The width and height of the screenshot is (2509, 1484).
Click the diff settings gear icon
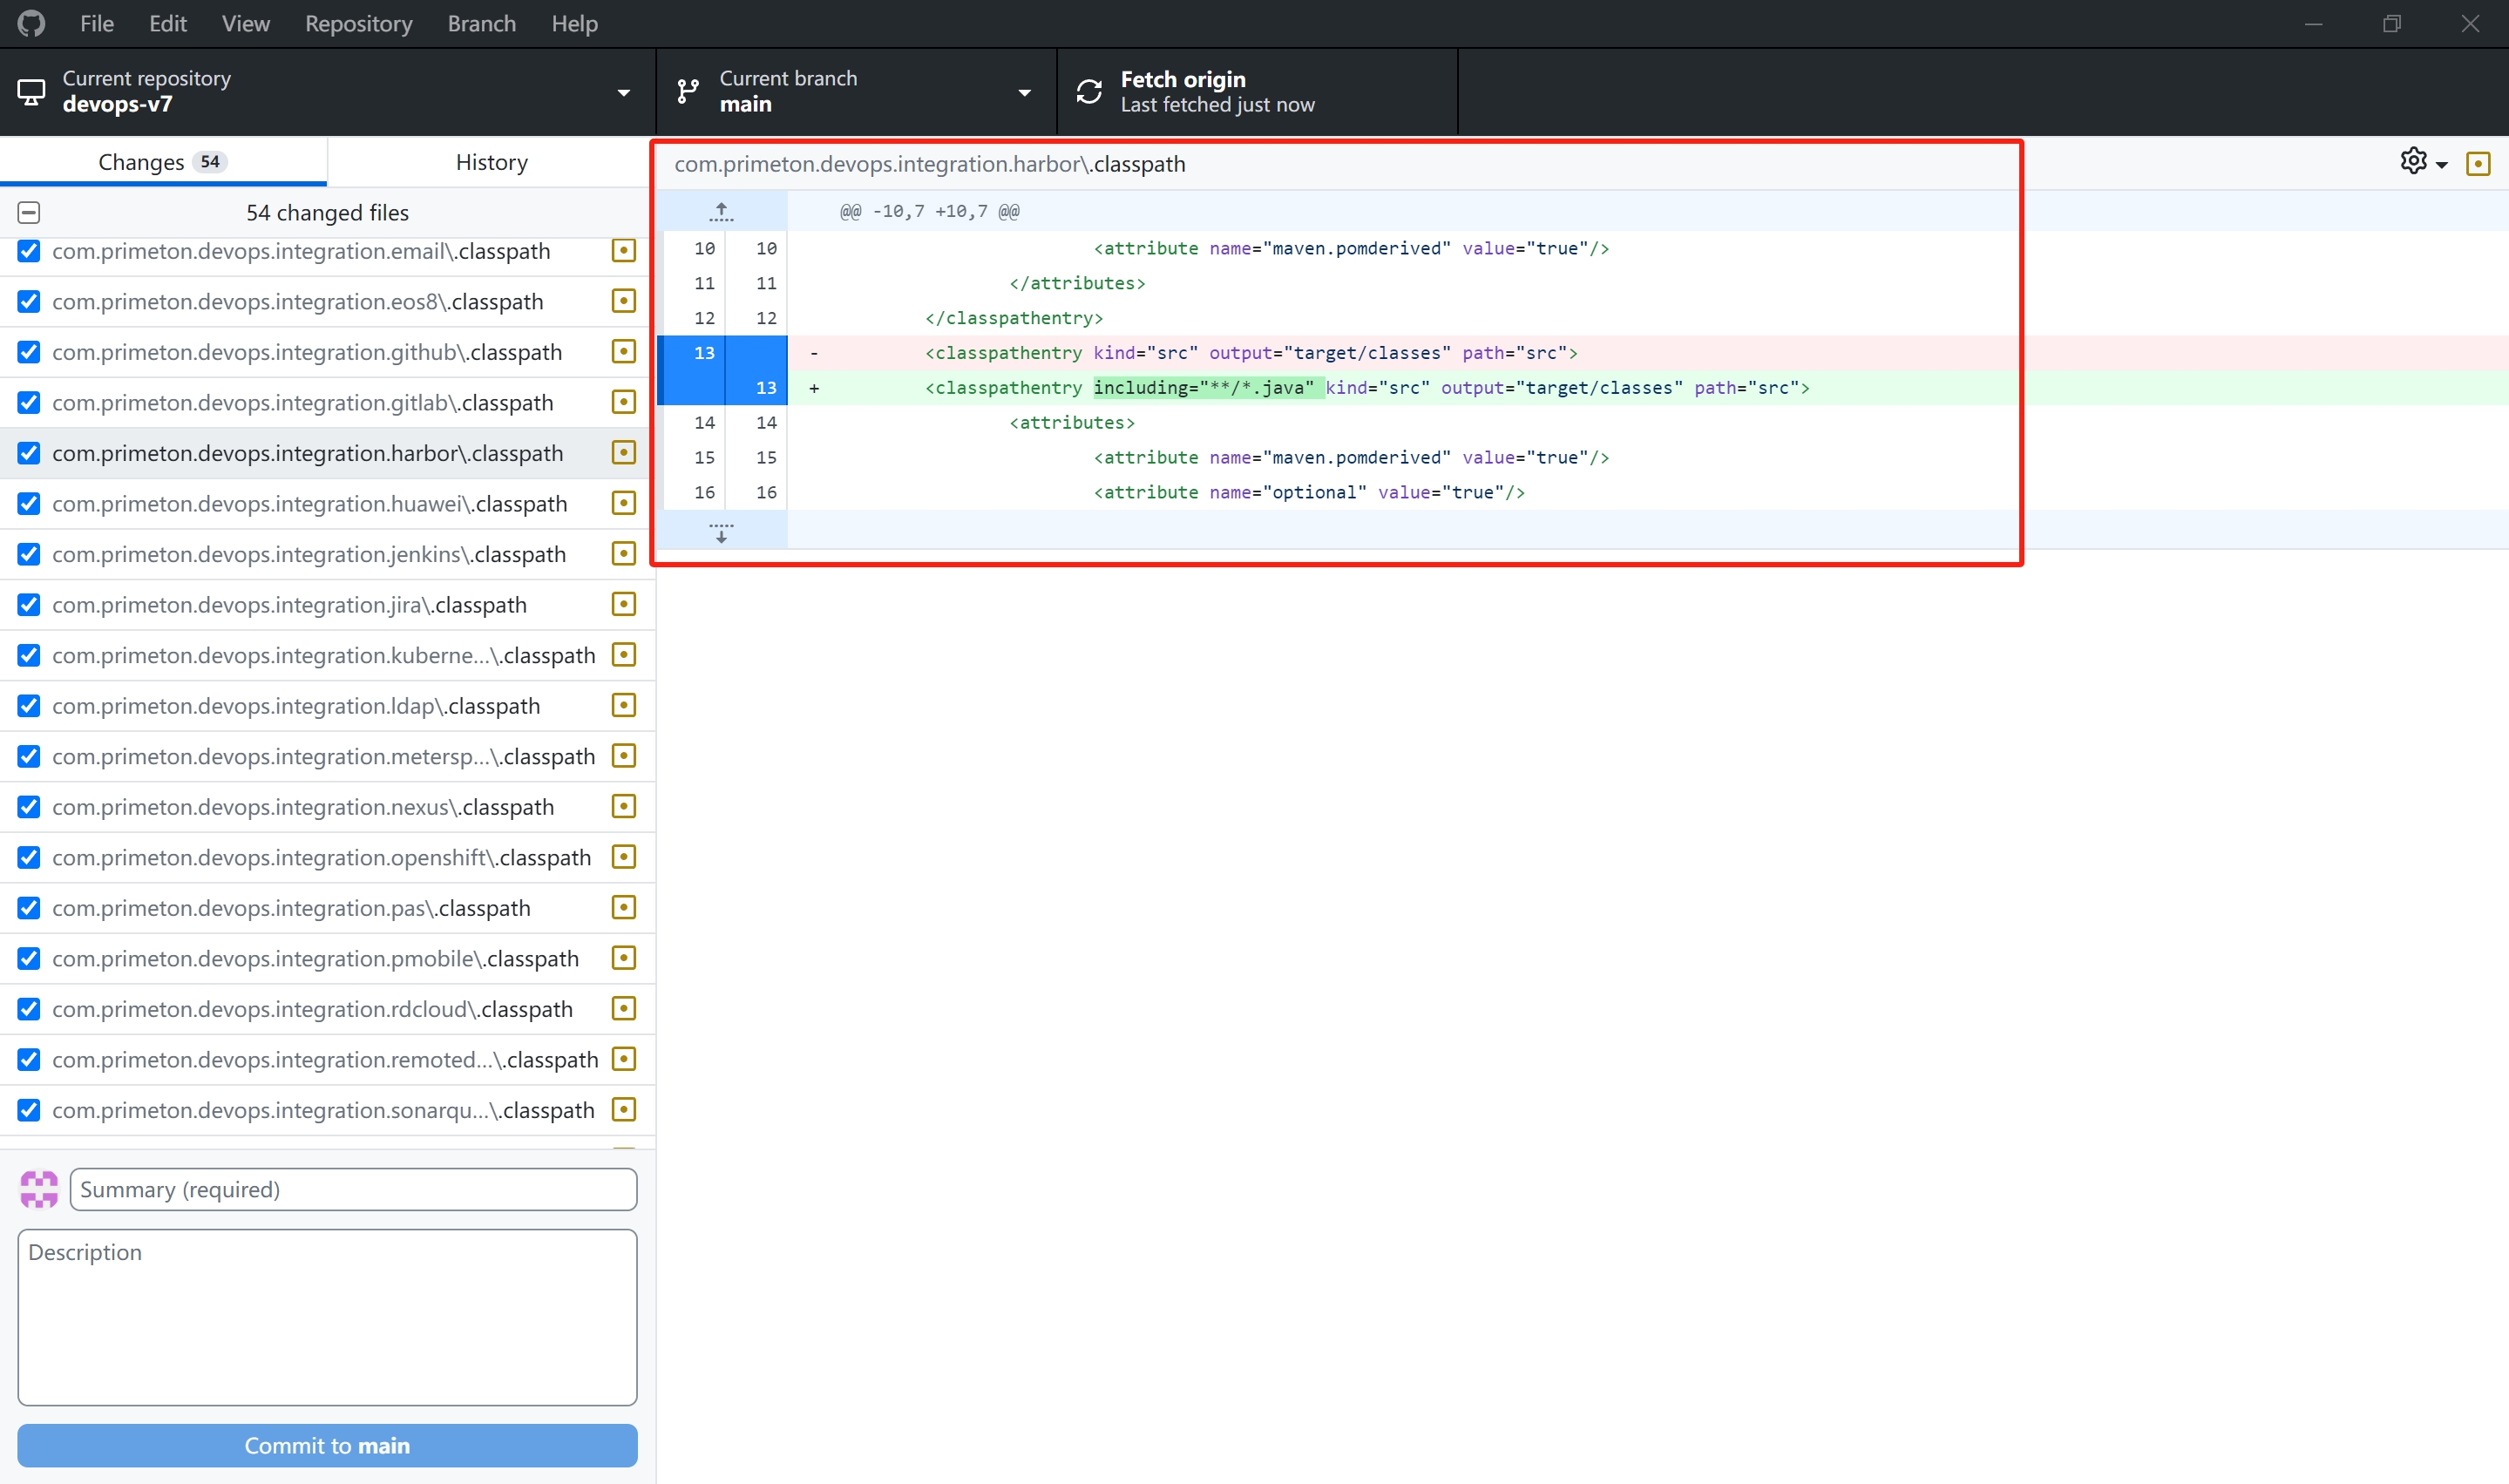(x=2413, y=161)
